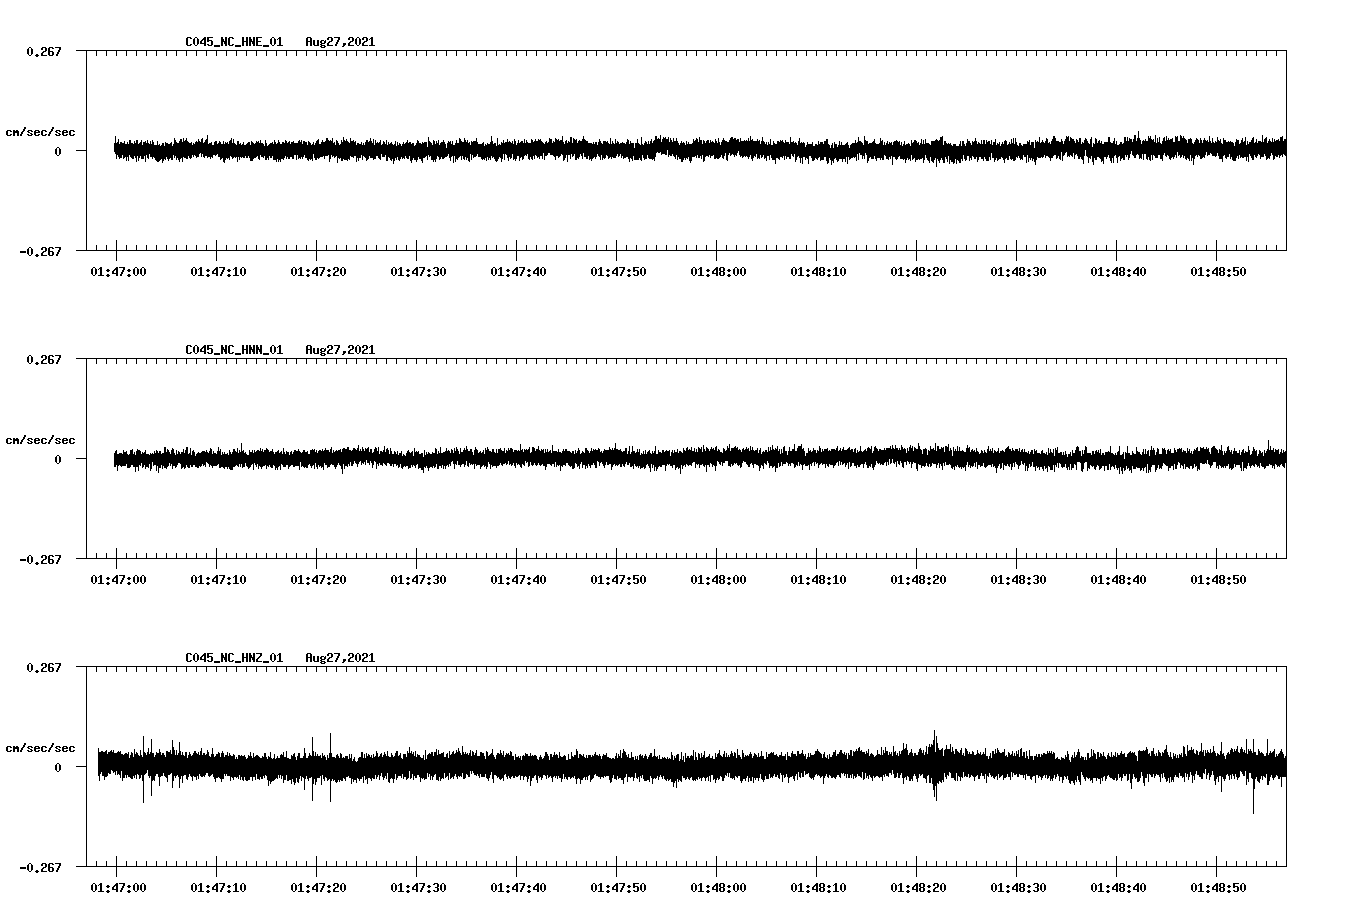Click 01:47:00 time label under HNZ plot

pyautogui.click(x=118, y=887)
